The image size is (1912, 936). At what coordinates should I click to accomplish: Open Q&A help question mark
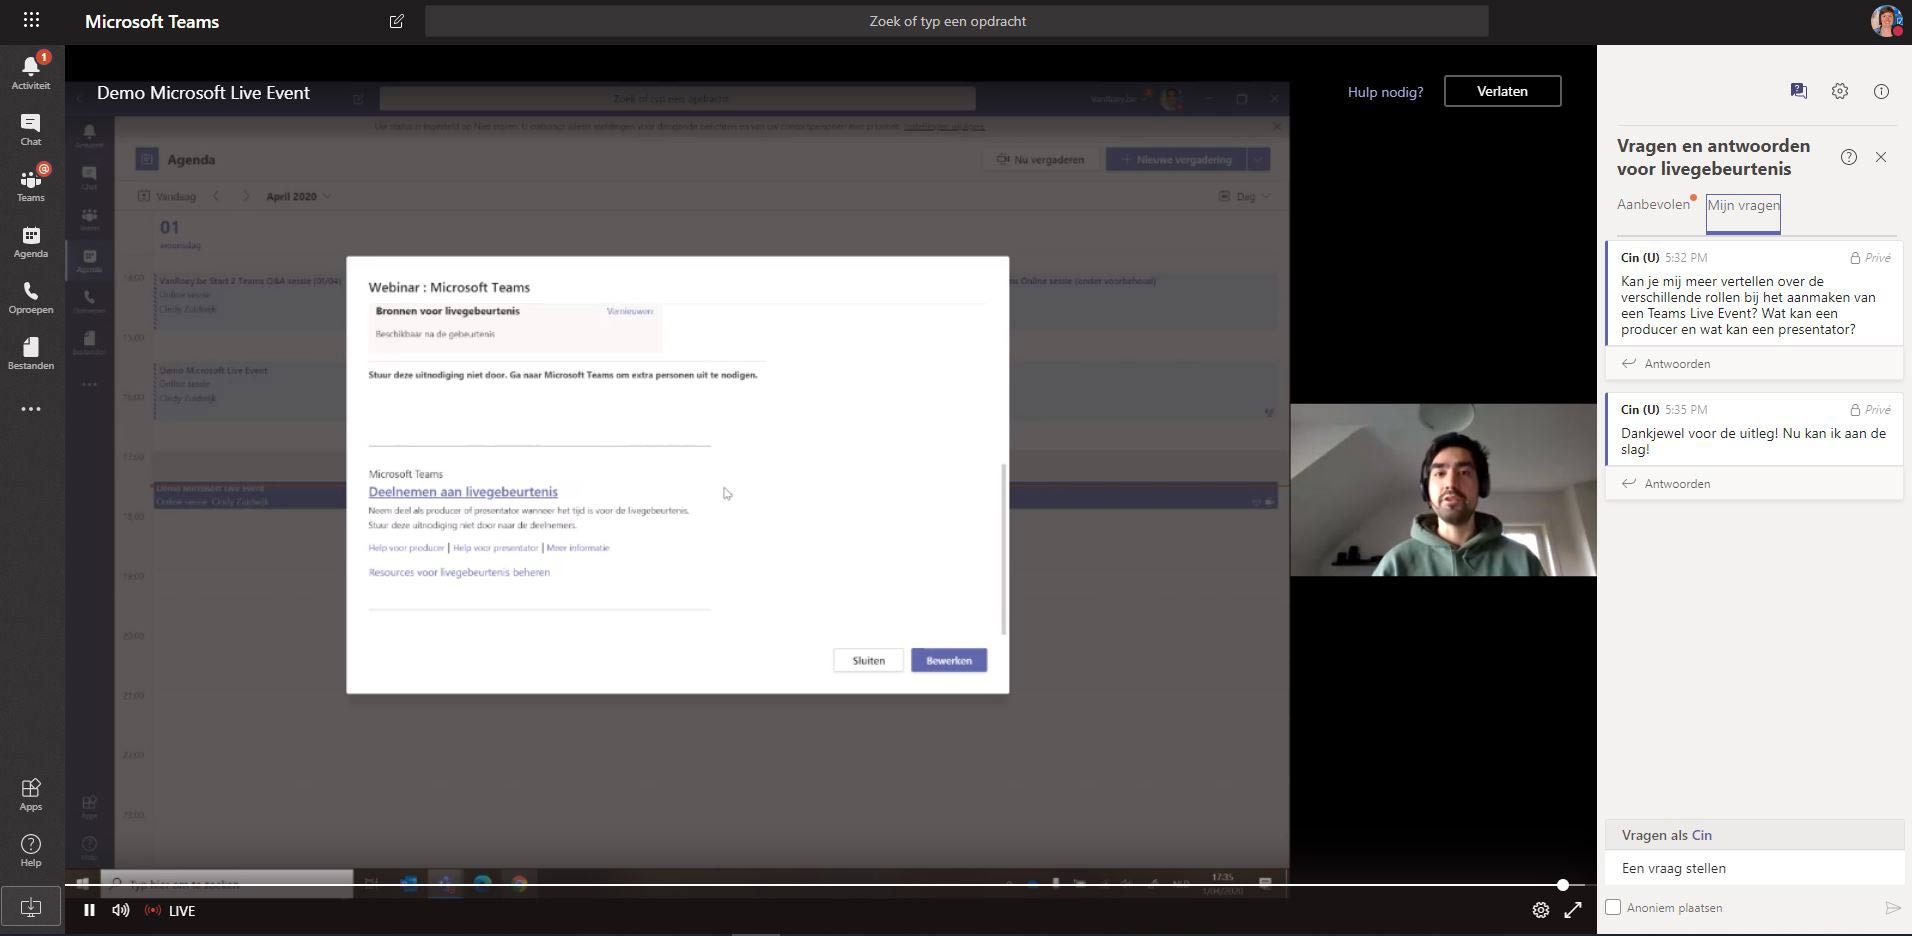coord(1849,157)
